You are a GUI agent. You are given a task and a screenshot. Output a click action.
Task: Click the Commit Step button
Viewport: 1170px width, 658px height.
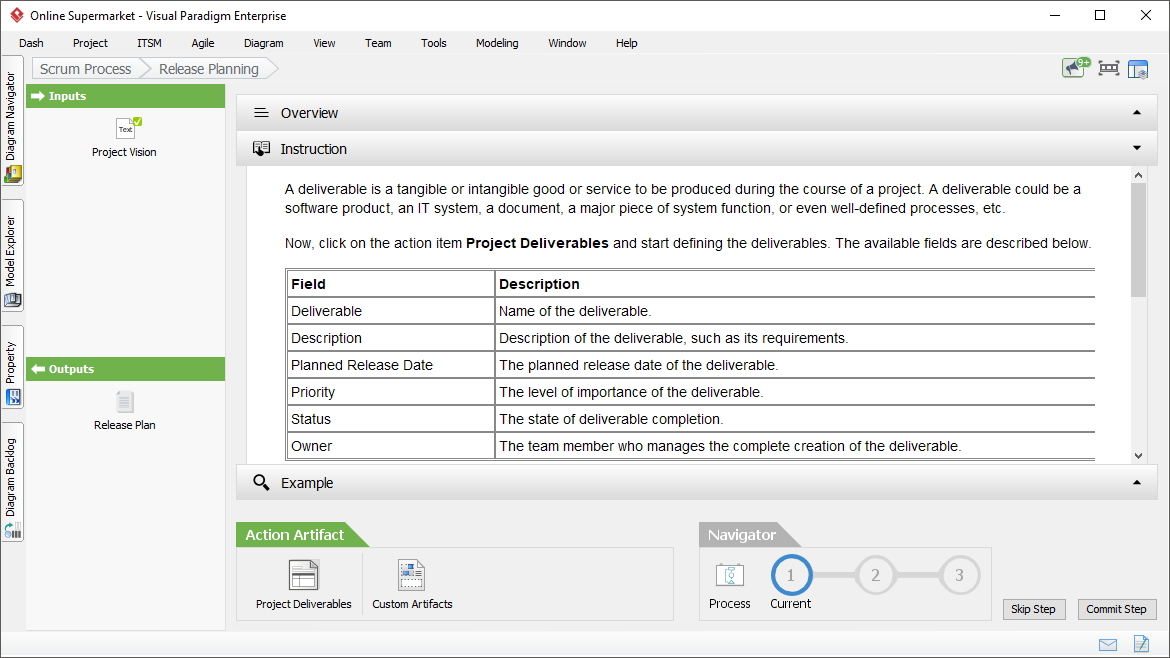point(1116,610)
